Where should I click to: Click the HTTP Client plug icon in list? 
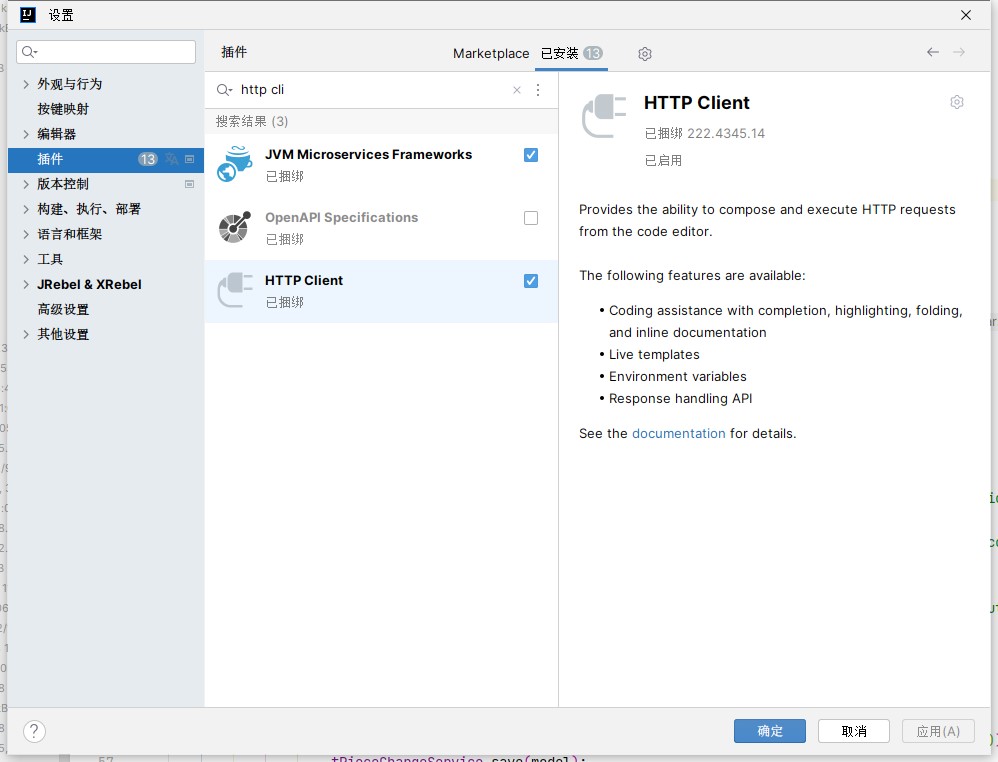tap(235, 290)
